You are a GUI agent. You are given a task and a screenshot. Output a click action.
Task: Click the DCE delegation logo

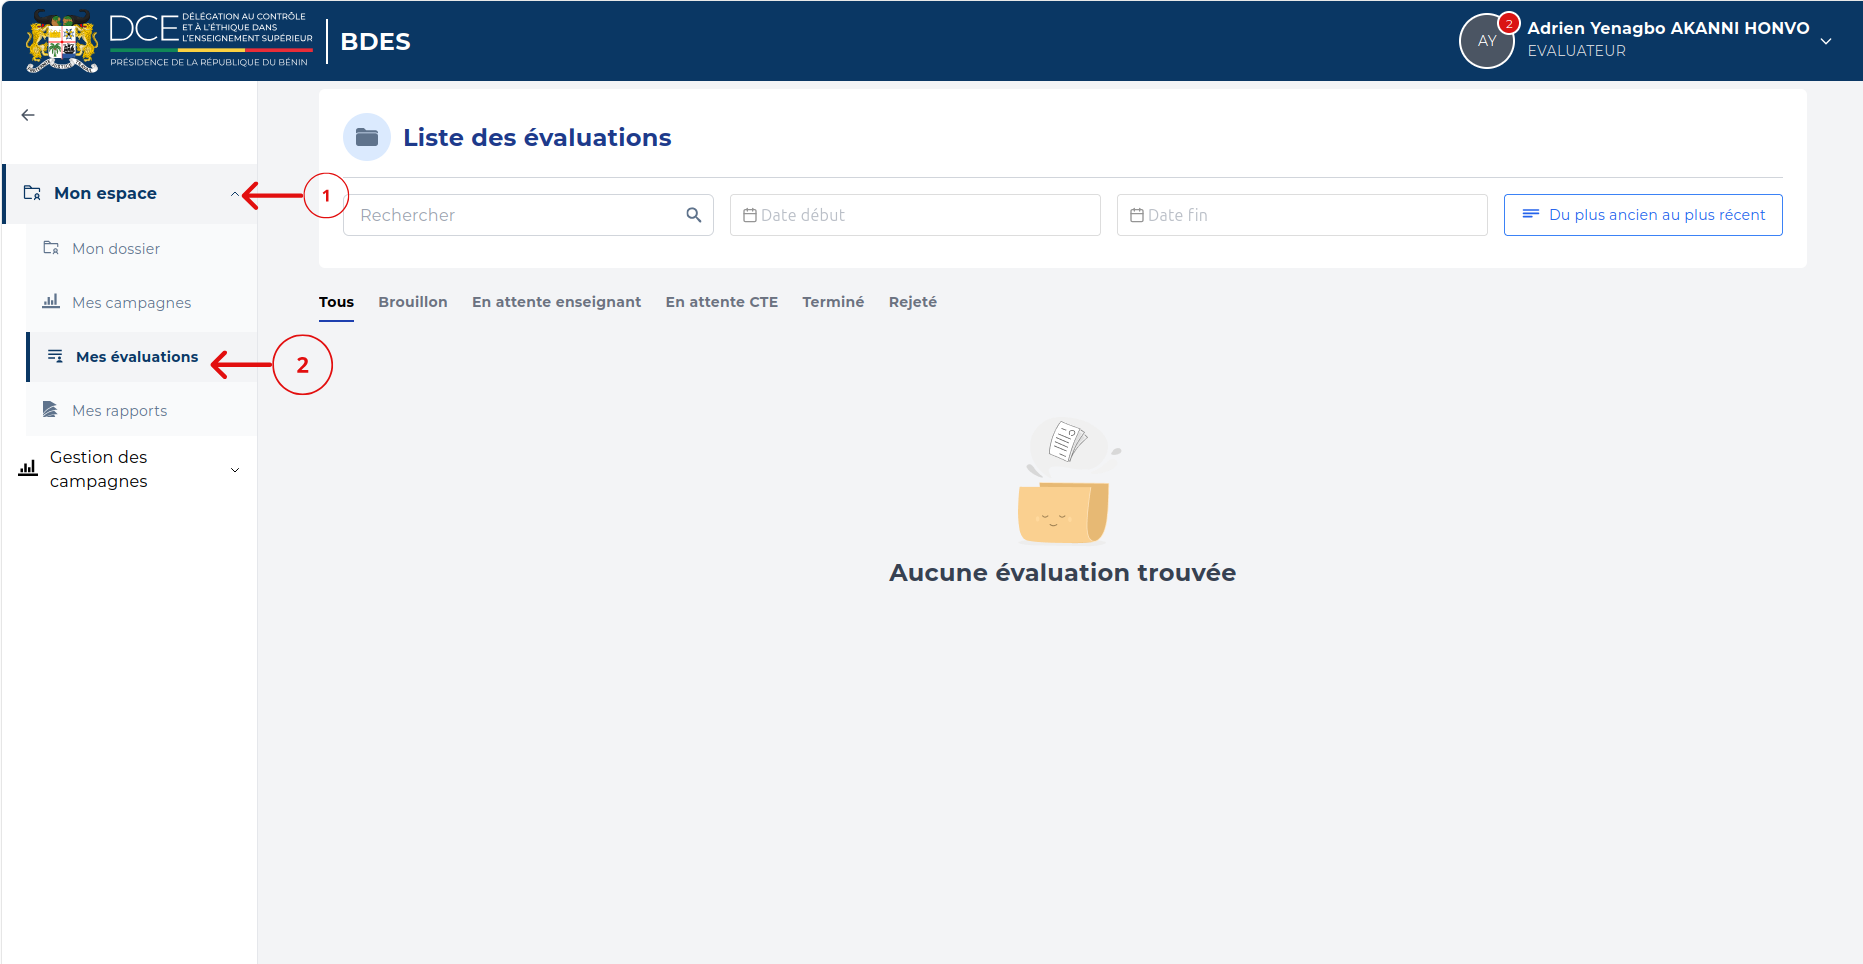pos(211,40)
